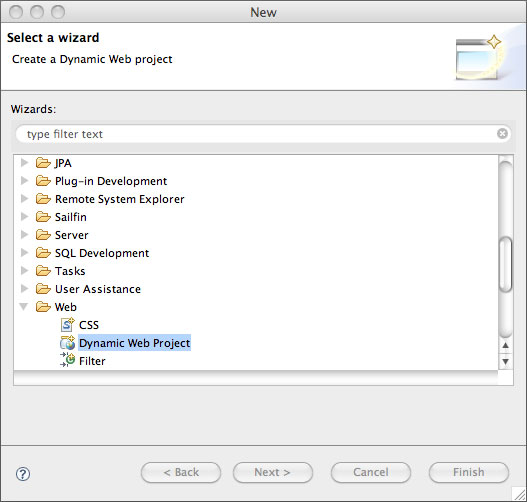Expand the SQL Development node
527x502 pixels.
[x=24, y=252]
